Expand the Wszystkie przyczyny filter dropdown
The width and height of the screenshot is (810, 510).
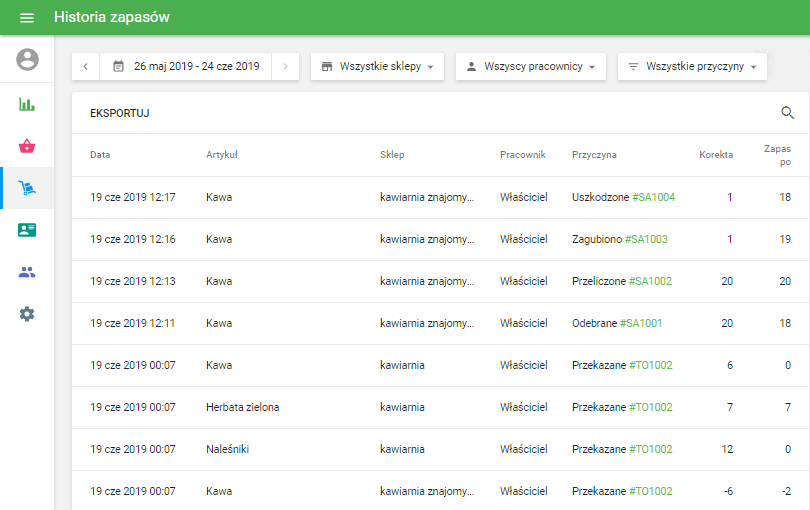pos(692,67)
